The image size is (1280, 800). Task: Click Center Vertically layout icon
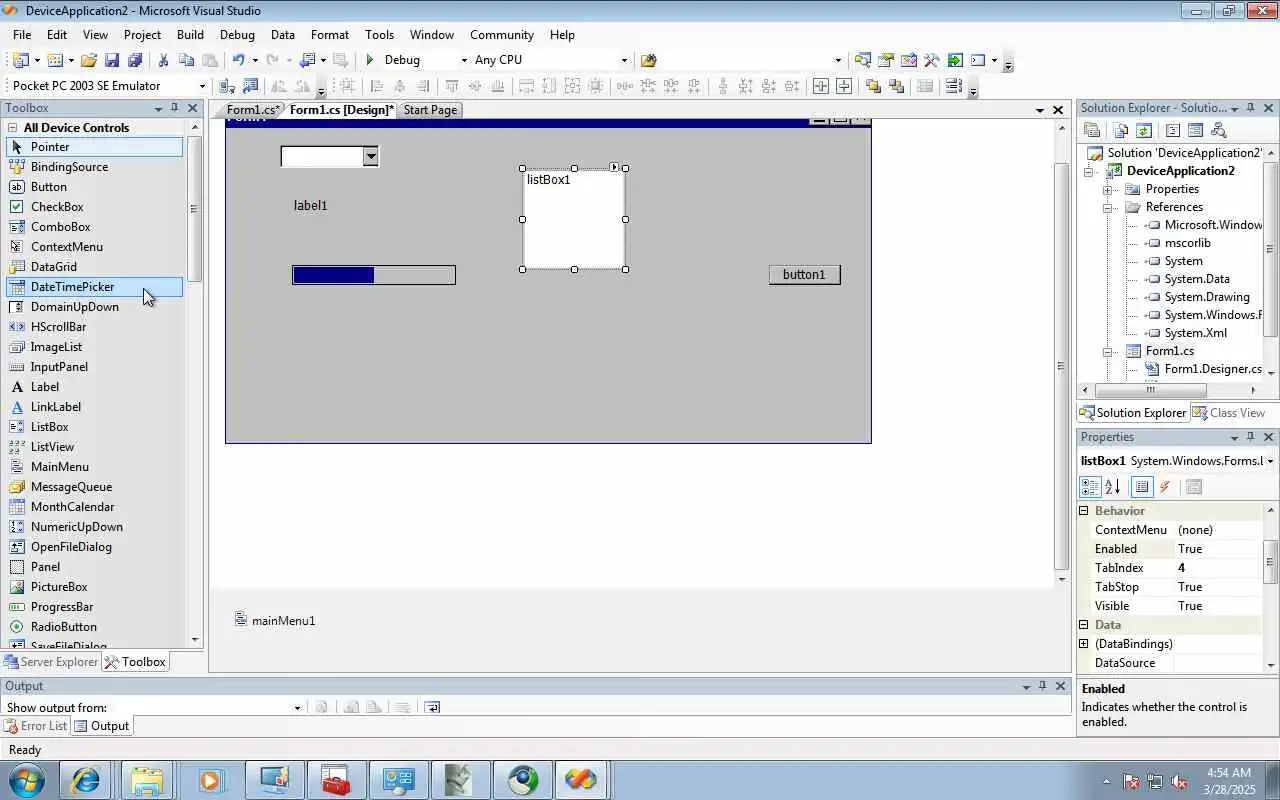[x=844, y=86]
